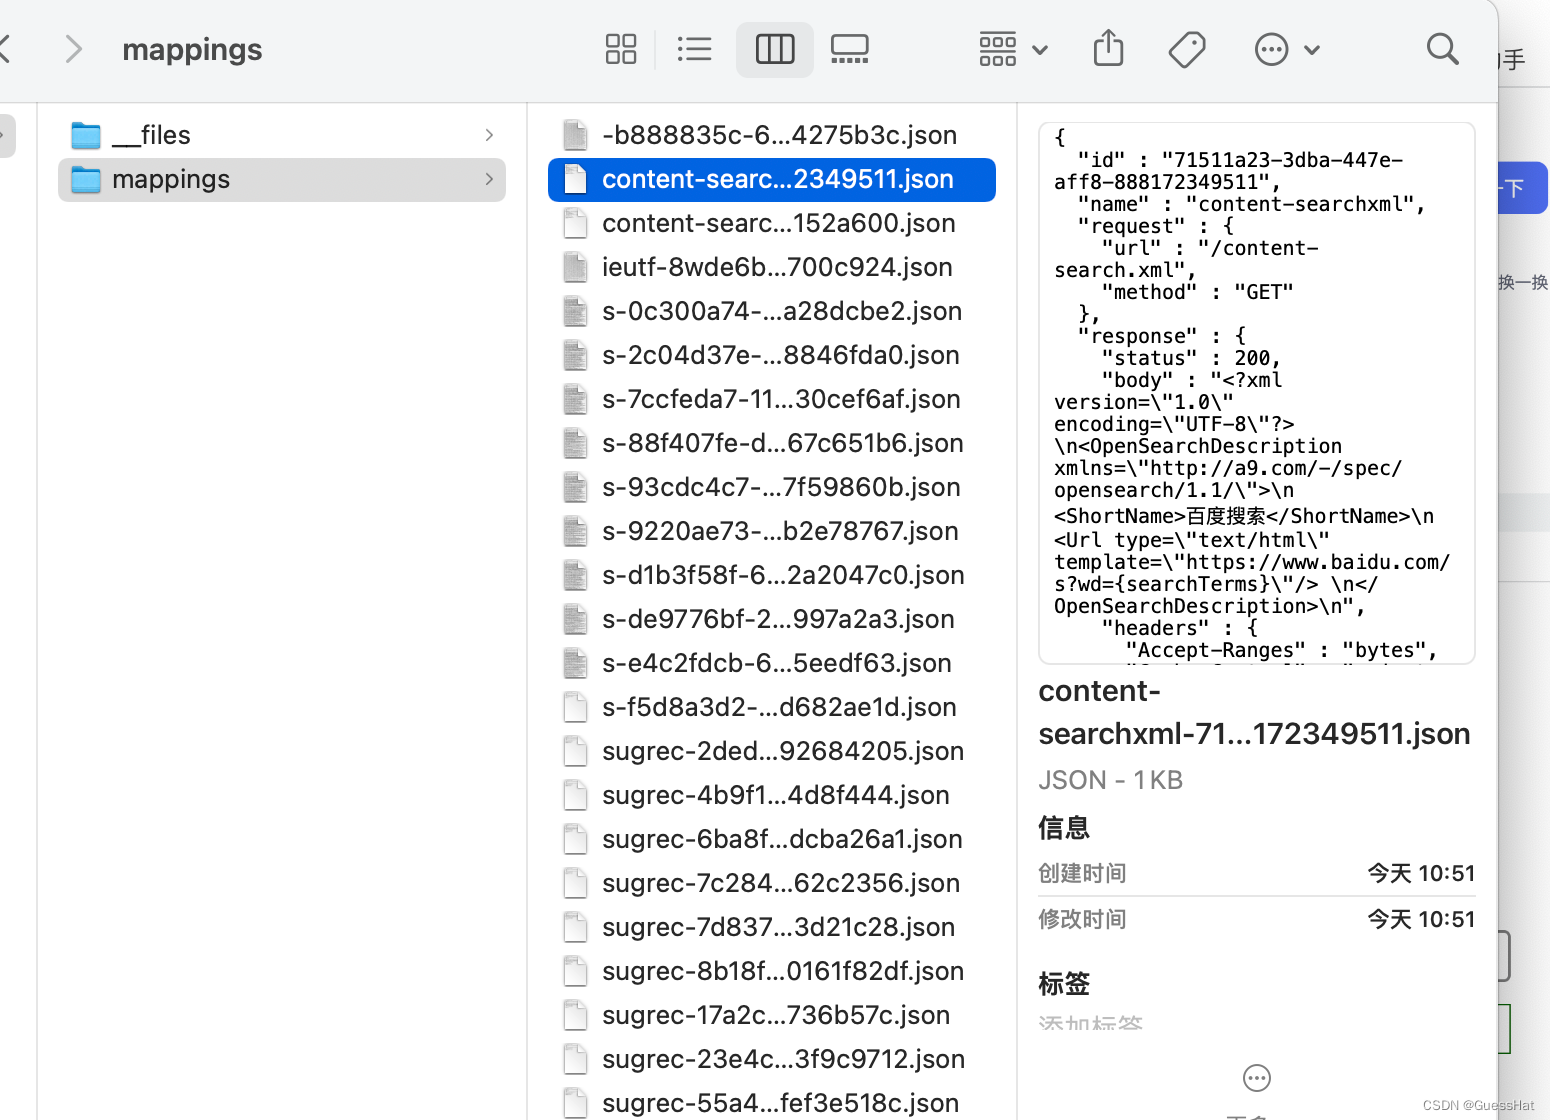
Task: Click the 添加标签 tag input field
Action: (x=1090, y=1024)
